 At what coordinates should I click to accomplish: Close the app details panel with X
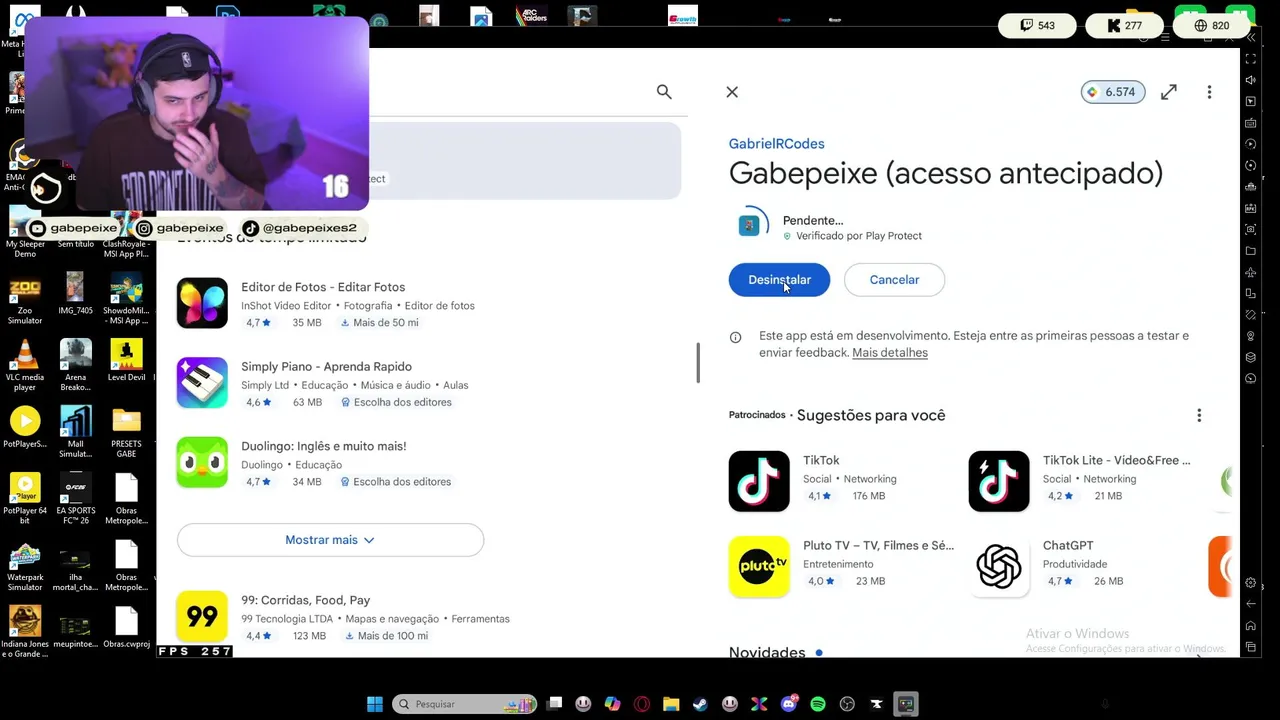[732, 92]
